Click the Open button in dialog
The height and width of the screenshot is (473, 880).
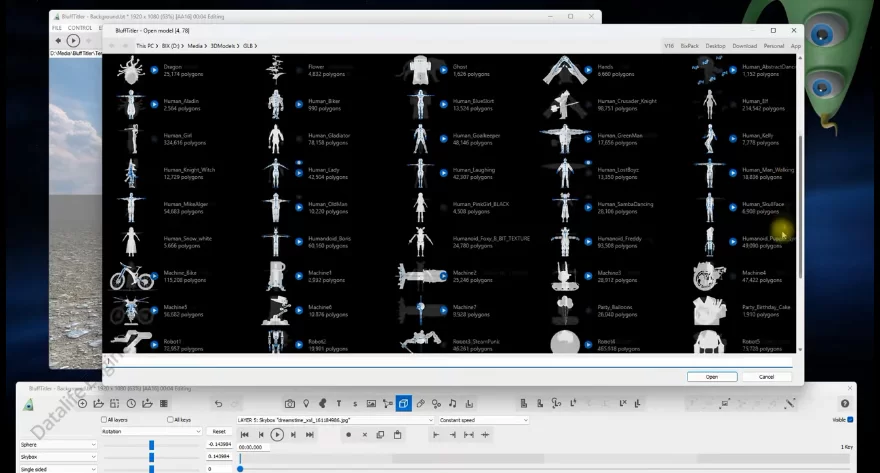click(x=712, y=377)
